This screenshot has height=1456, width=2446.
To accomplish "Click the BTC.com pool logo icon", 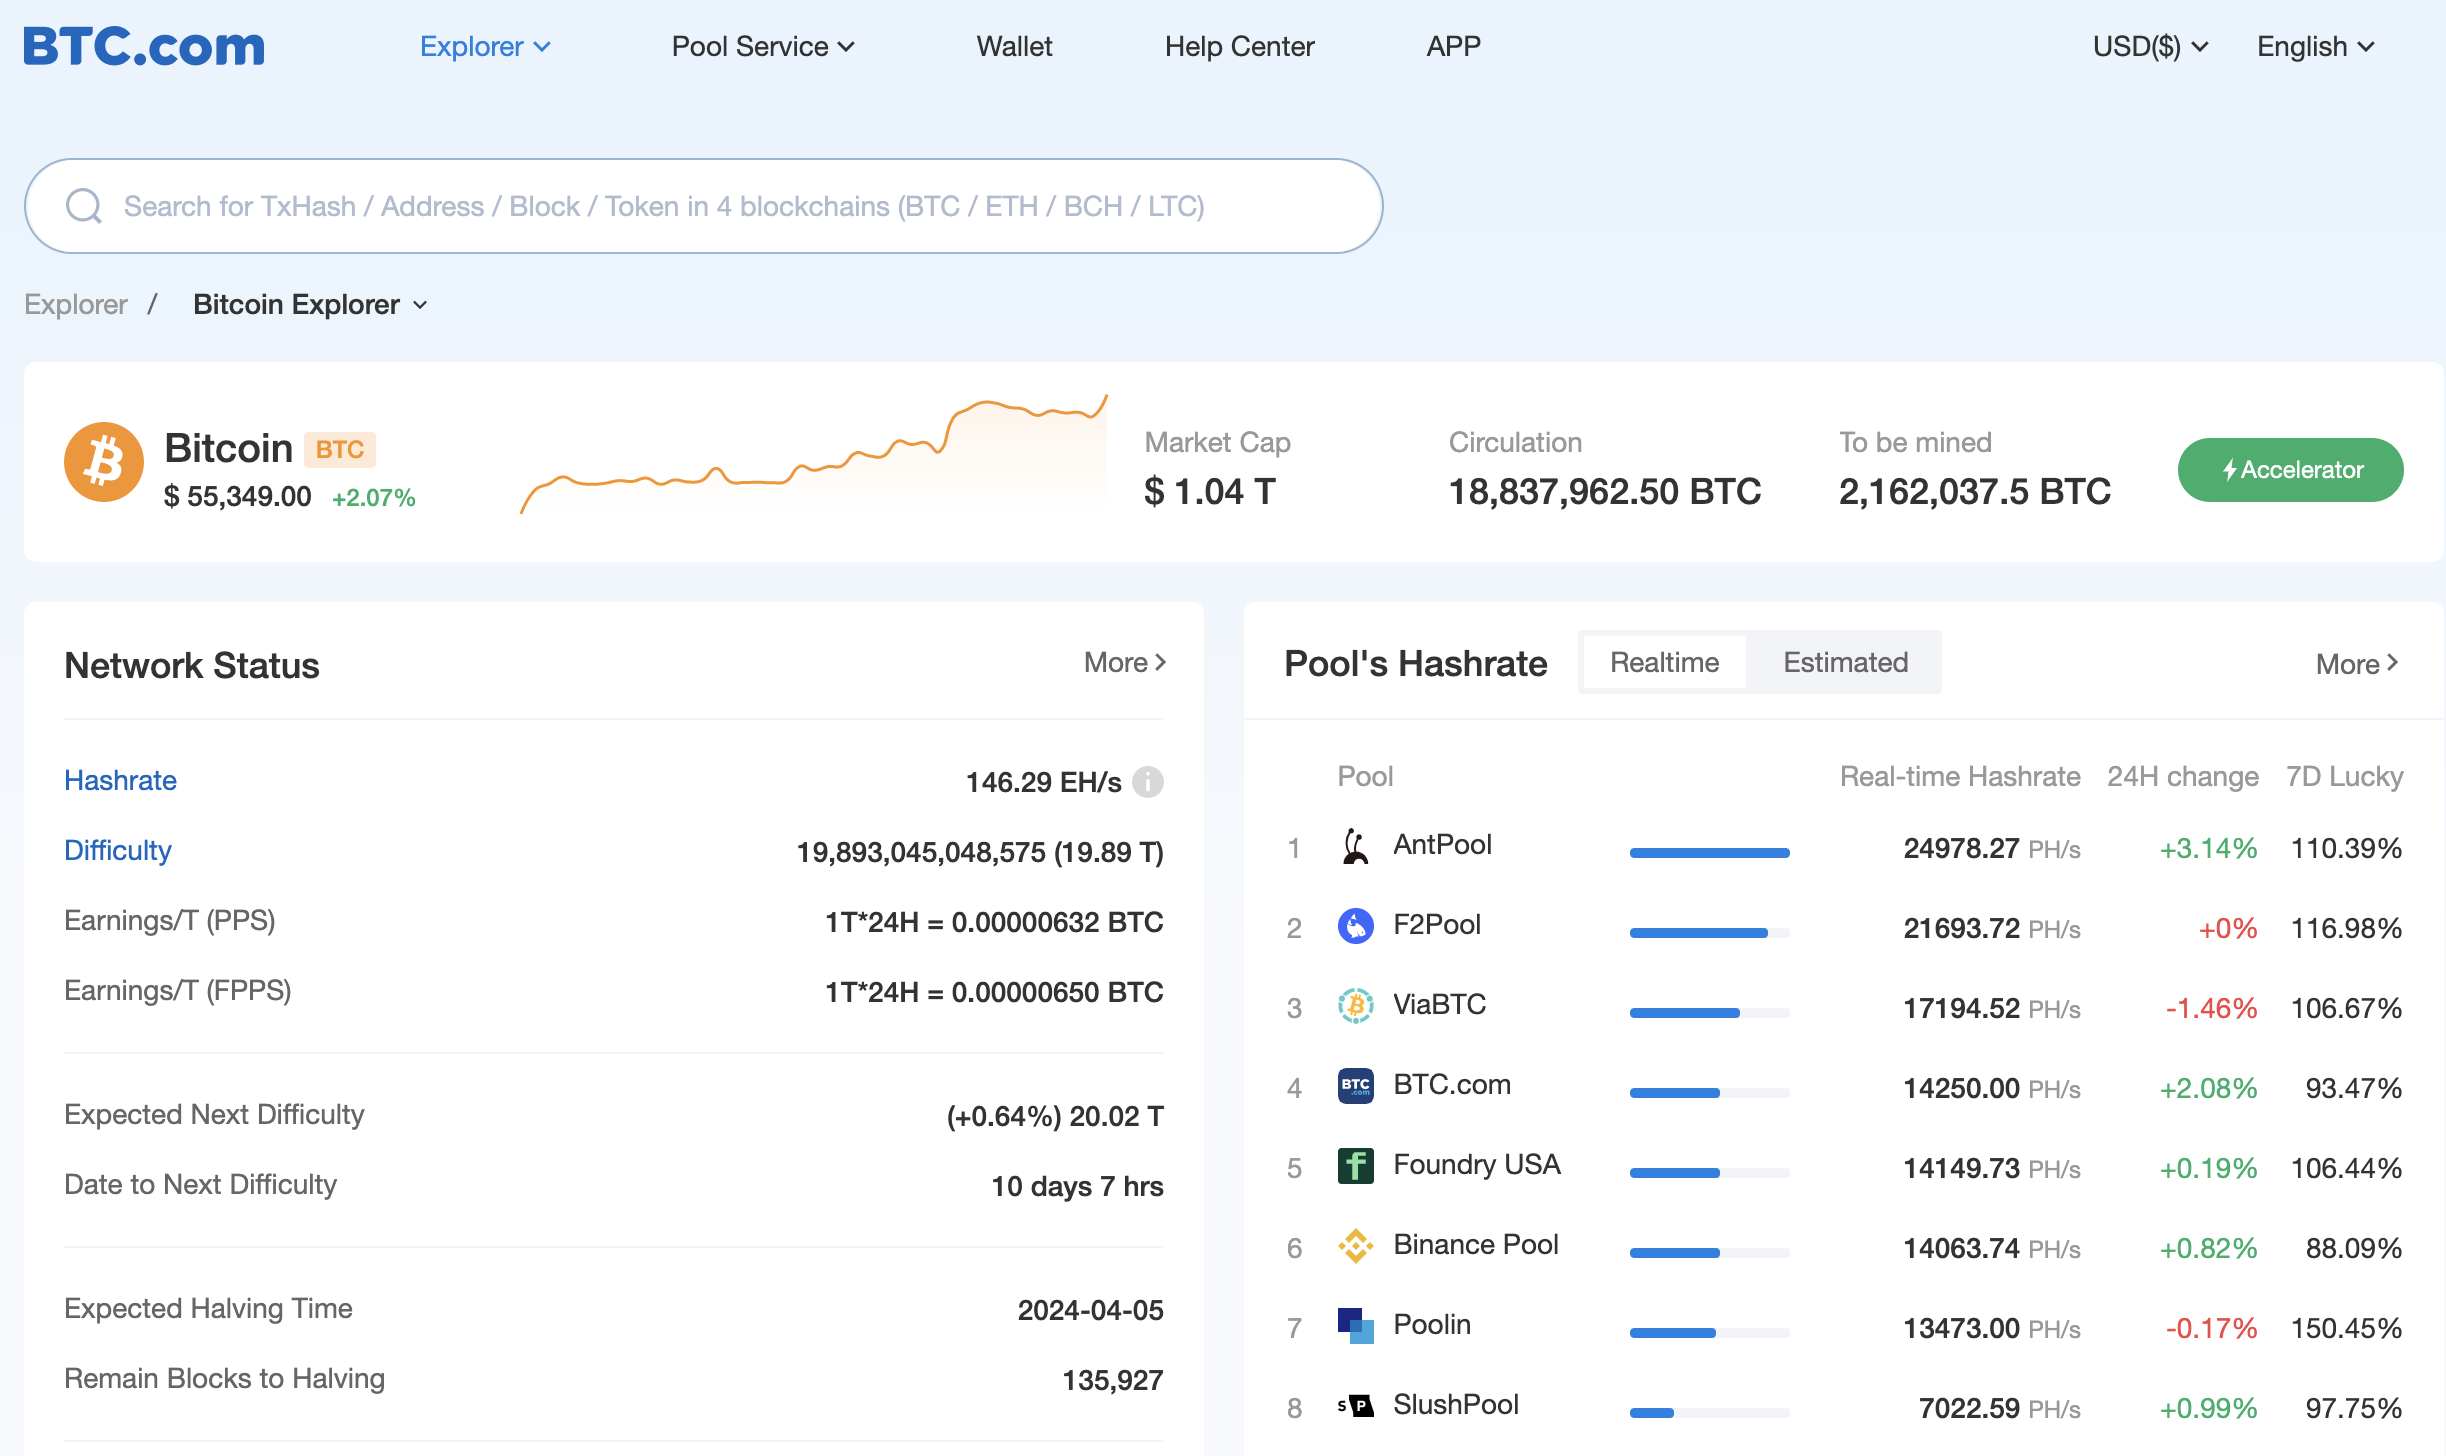I will [x=1356, y=1085].
